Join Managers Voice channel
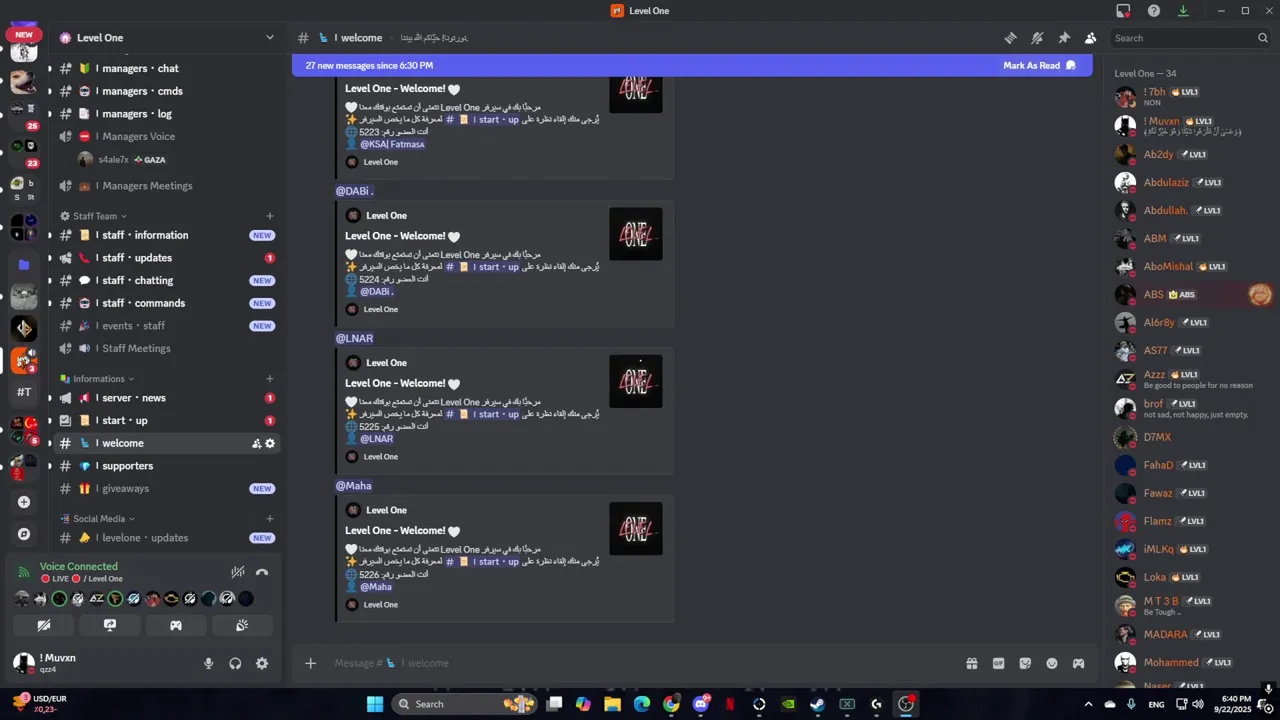Screen dimensions: 1280x720 coord(166,137)
